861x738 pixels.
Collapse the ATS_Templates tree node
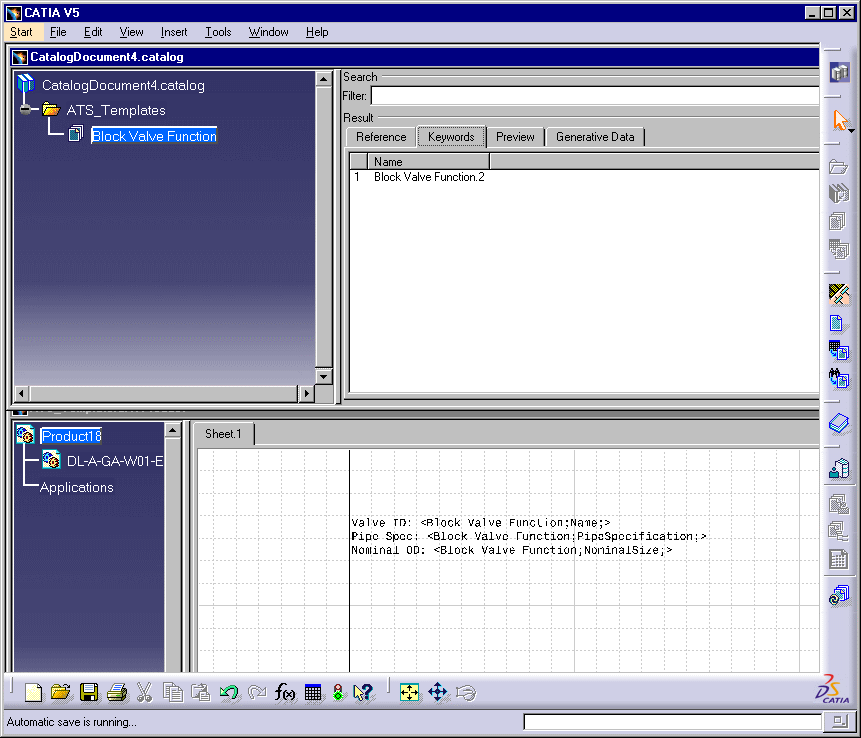[25, 110]
